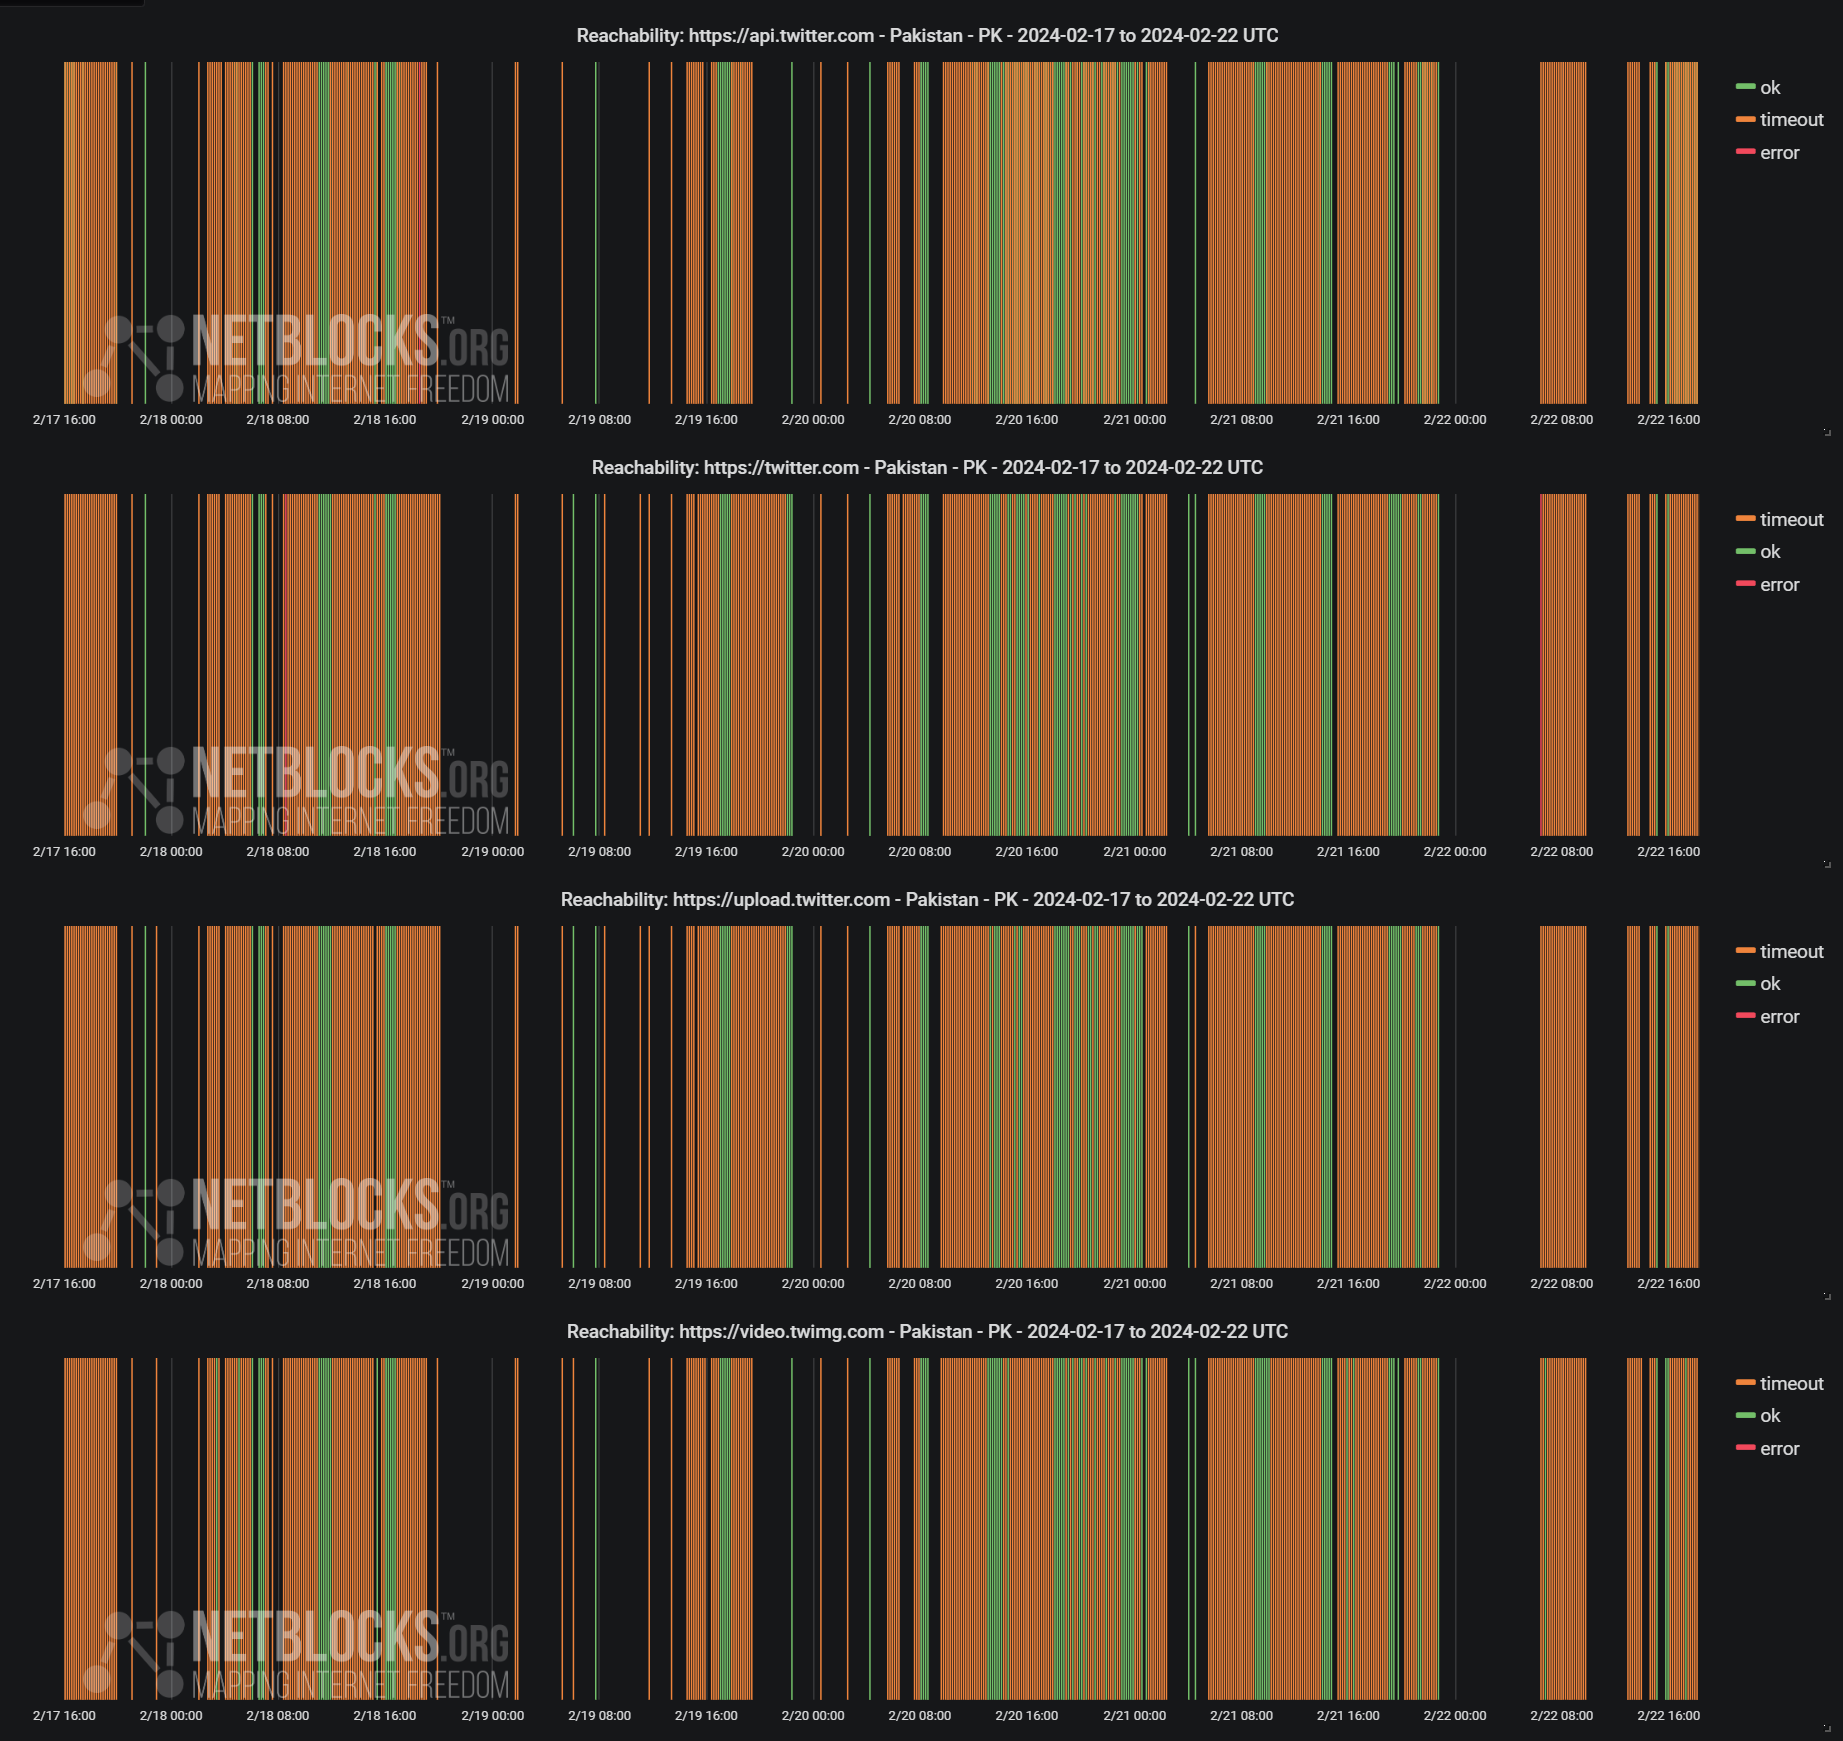Toggle 'error' series in api.twitter.com legend

1779,153
